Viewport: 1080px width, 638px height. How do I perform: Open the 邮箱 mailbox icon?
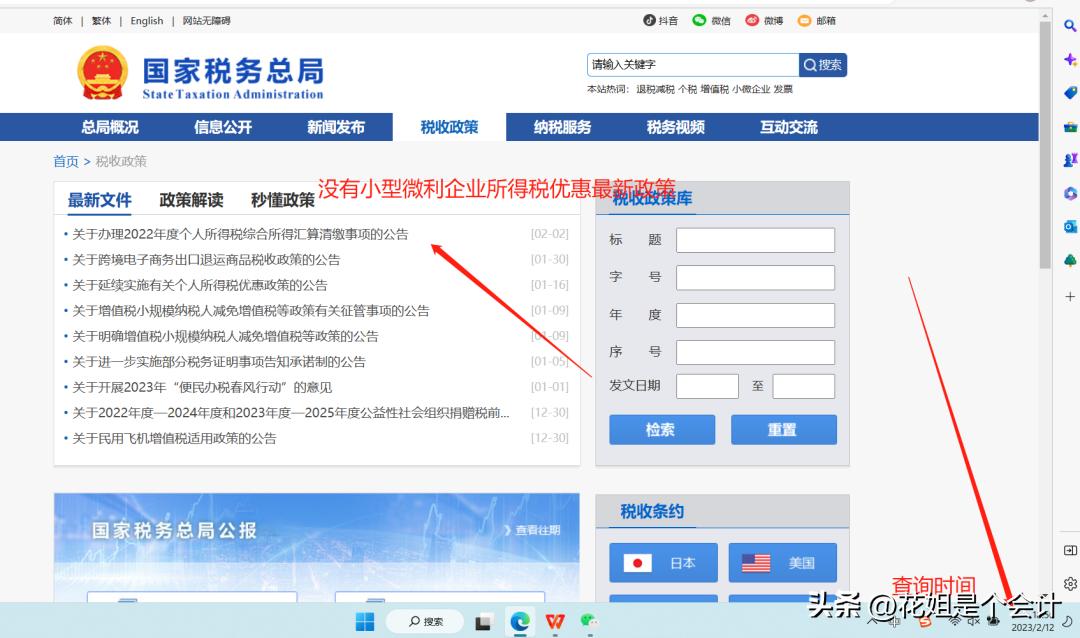(805, 20)
